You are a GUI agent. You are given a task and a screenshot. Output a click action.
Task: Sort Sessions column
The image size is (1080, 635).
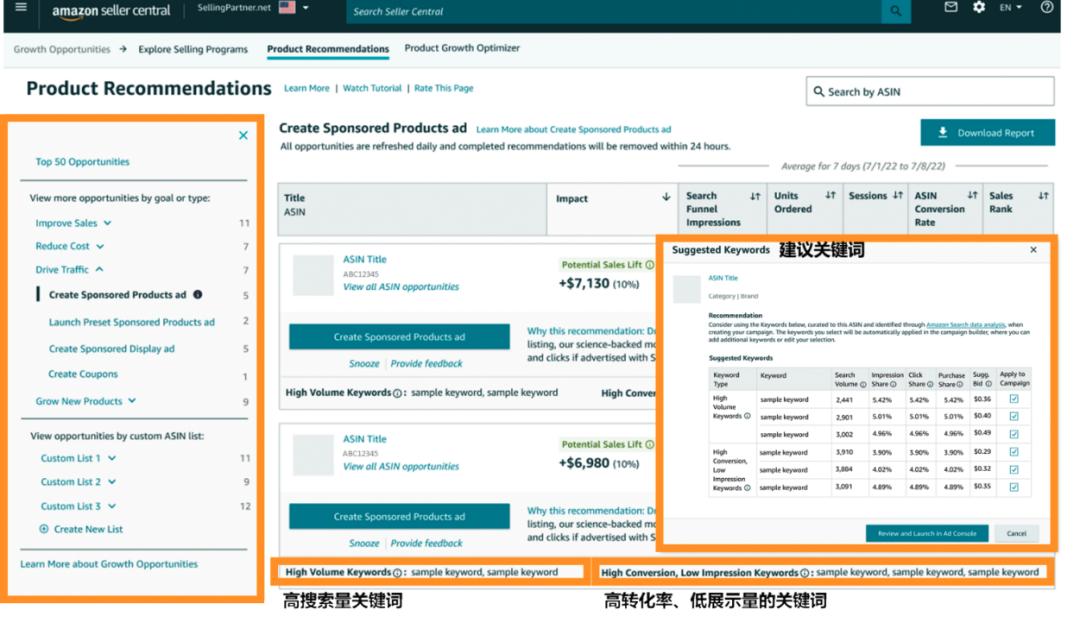897,196
